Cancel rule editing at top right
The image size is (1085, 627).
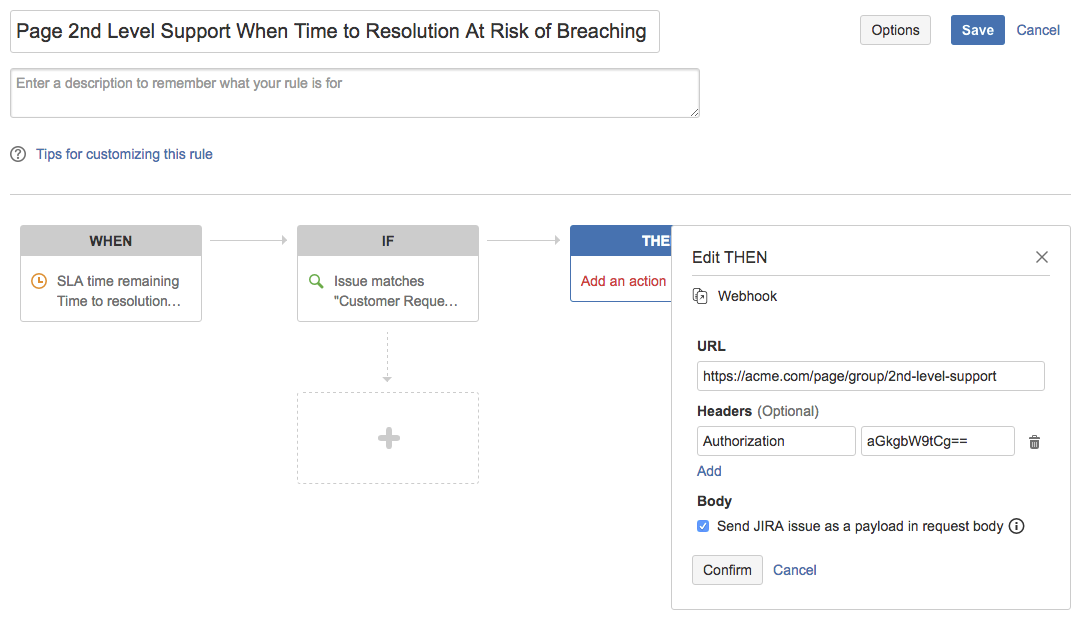(1038, 30)
